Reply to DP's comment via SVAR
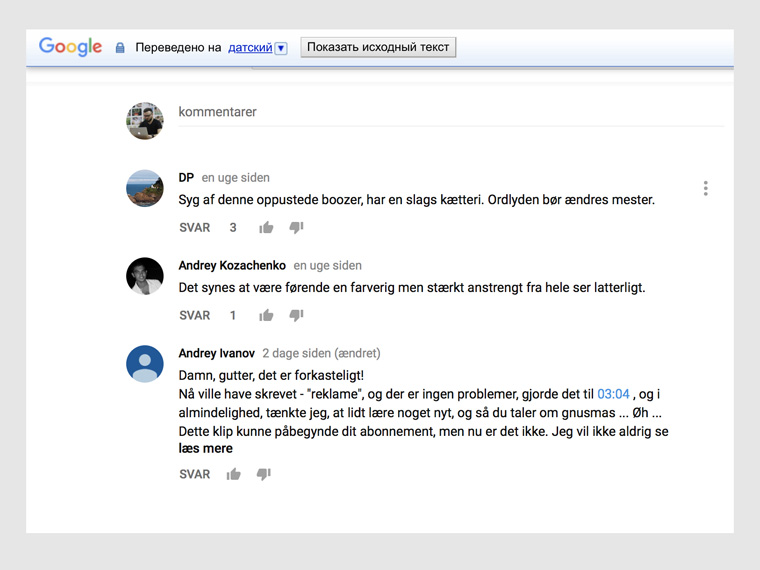Viewport: 760px width, 570px height. coord(194,228)
